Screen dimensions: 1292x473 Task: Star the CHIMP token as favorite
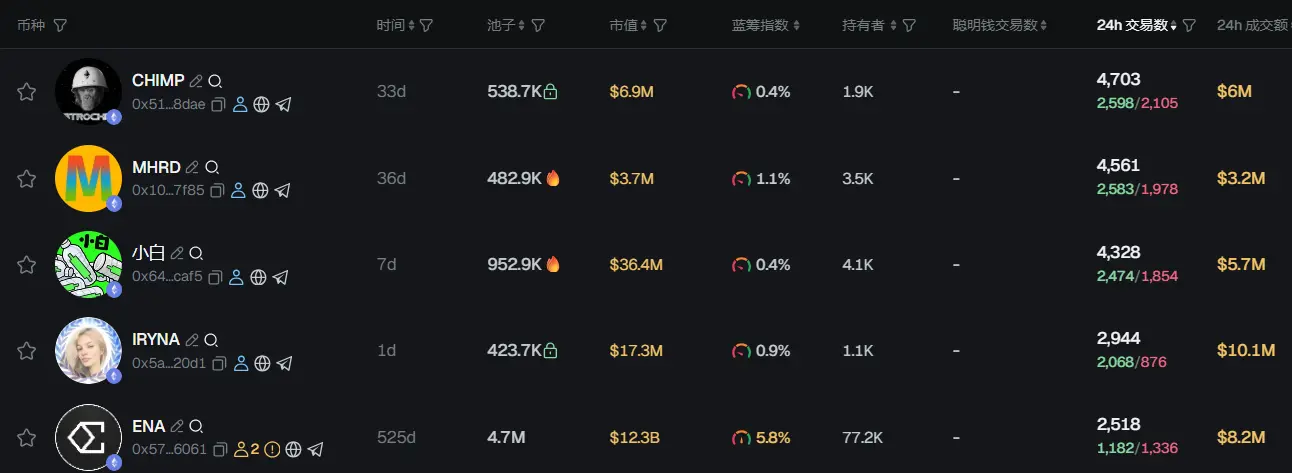tap(27, 92)
